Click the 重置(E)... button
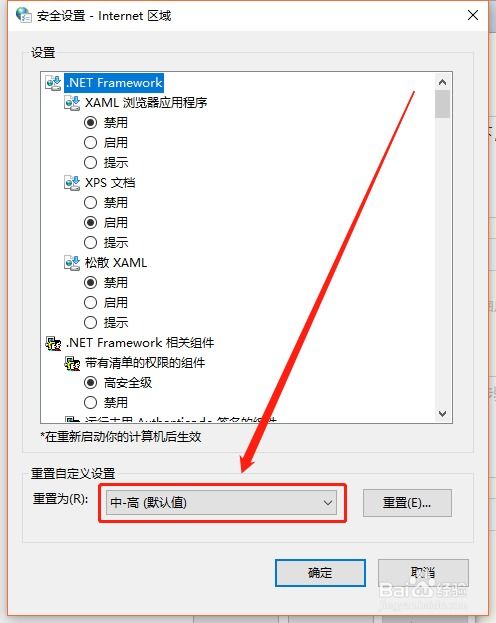This screenshot has height=623, width=496. tap(407, 503)
